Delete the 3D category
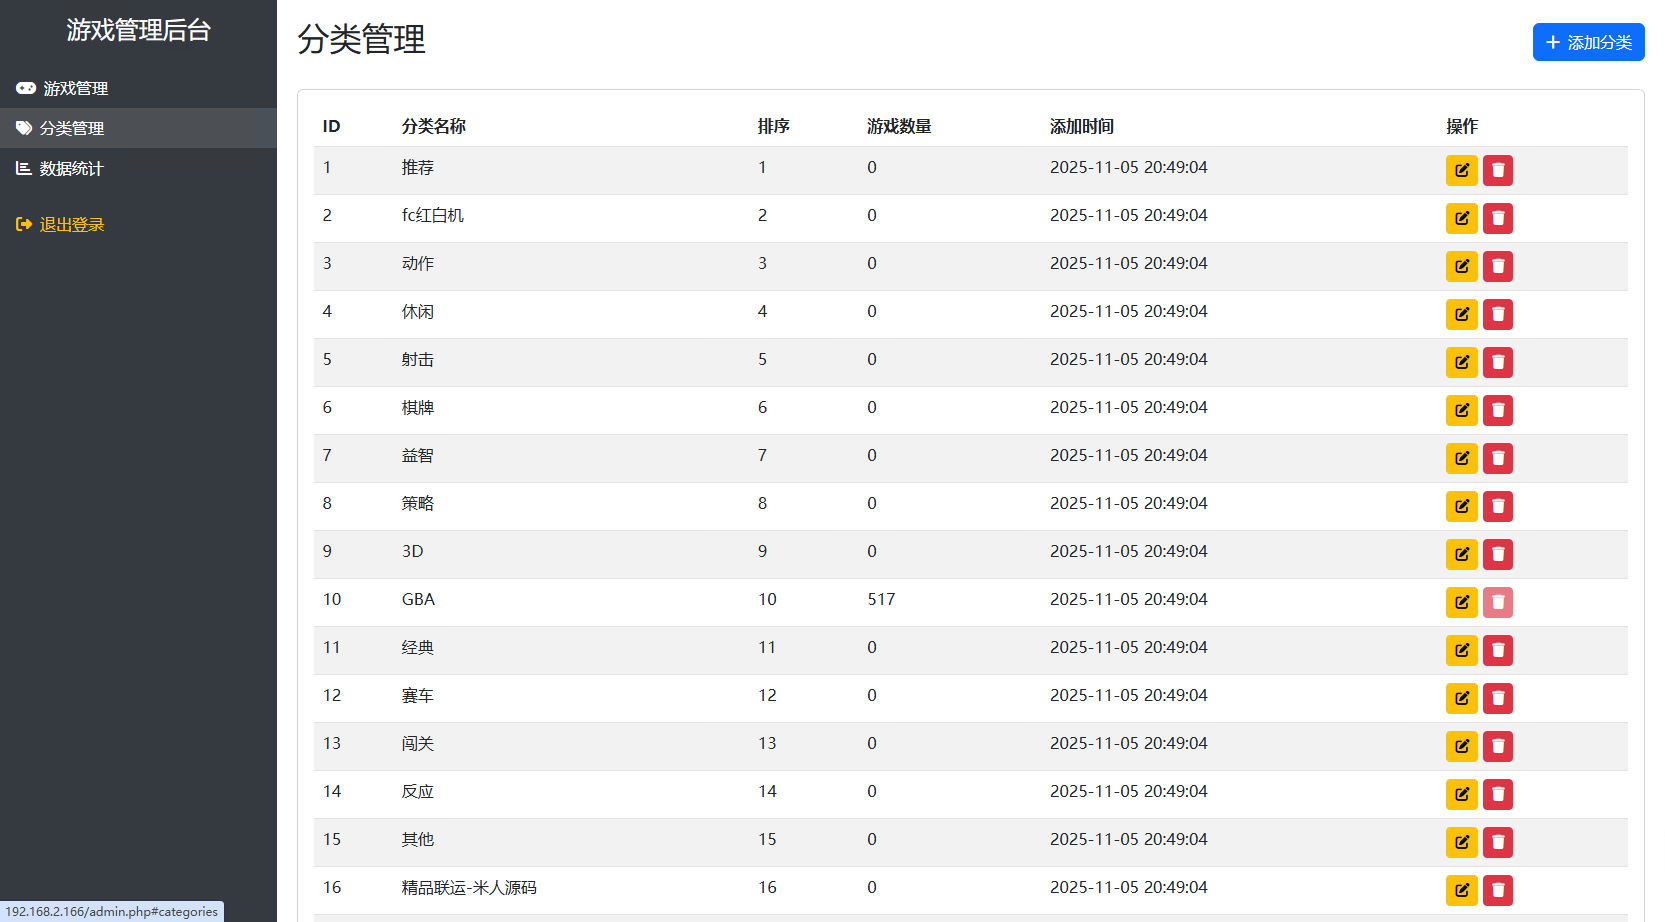This screenshot has height=922, width=1665. pyautogui.click(x=1497, y=554)
